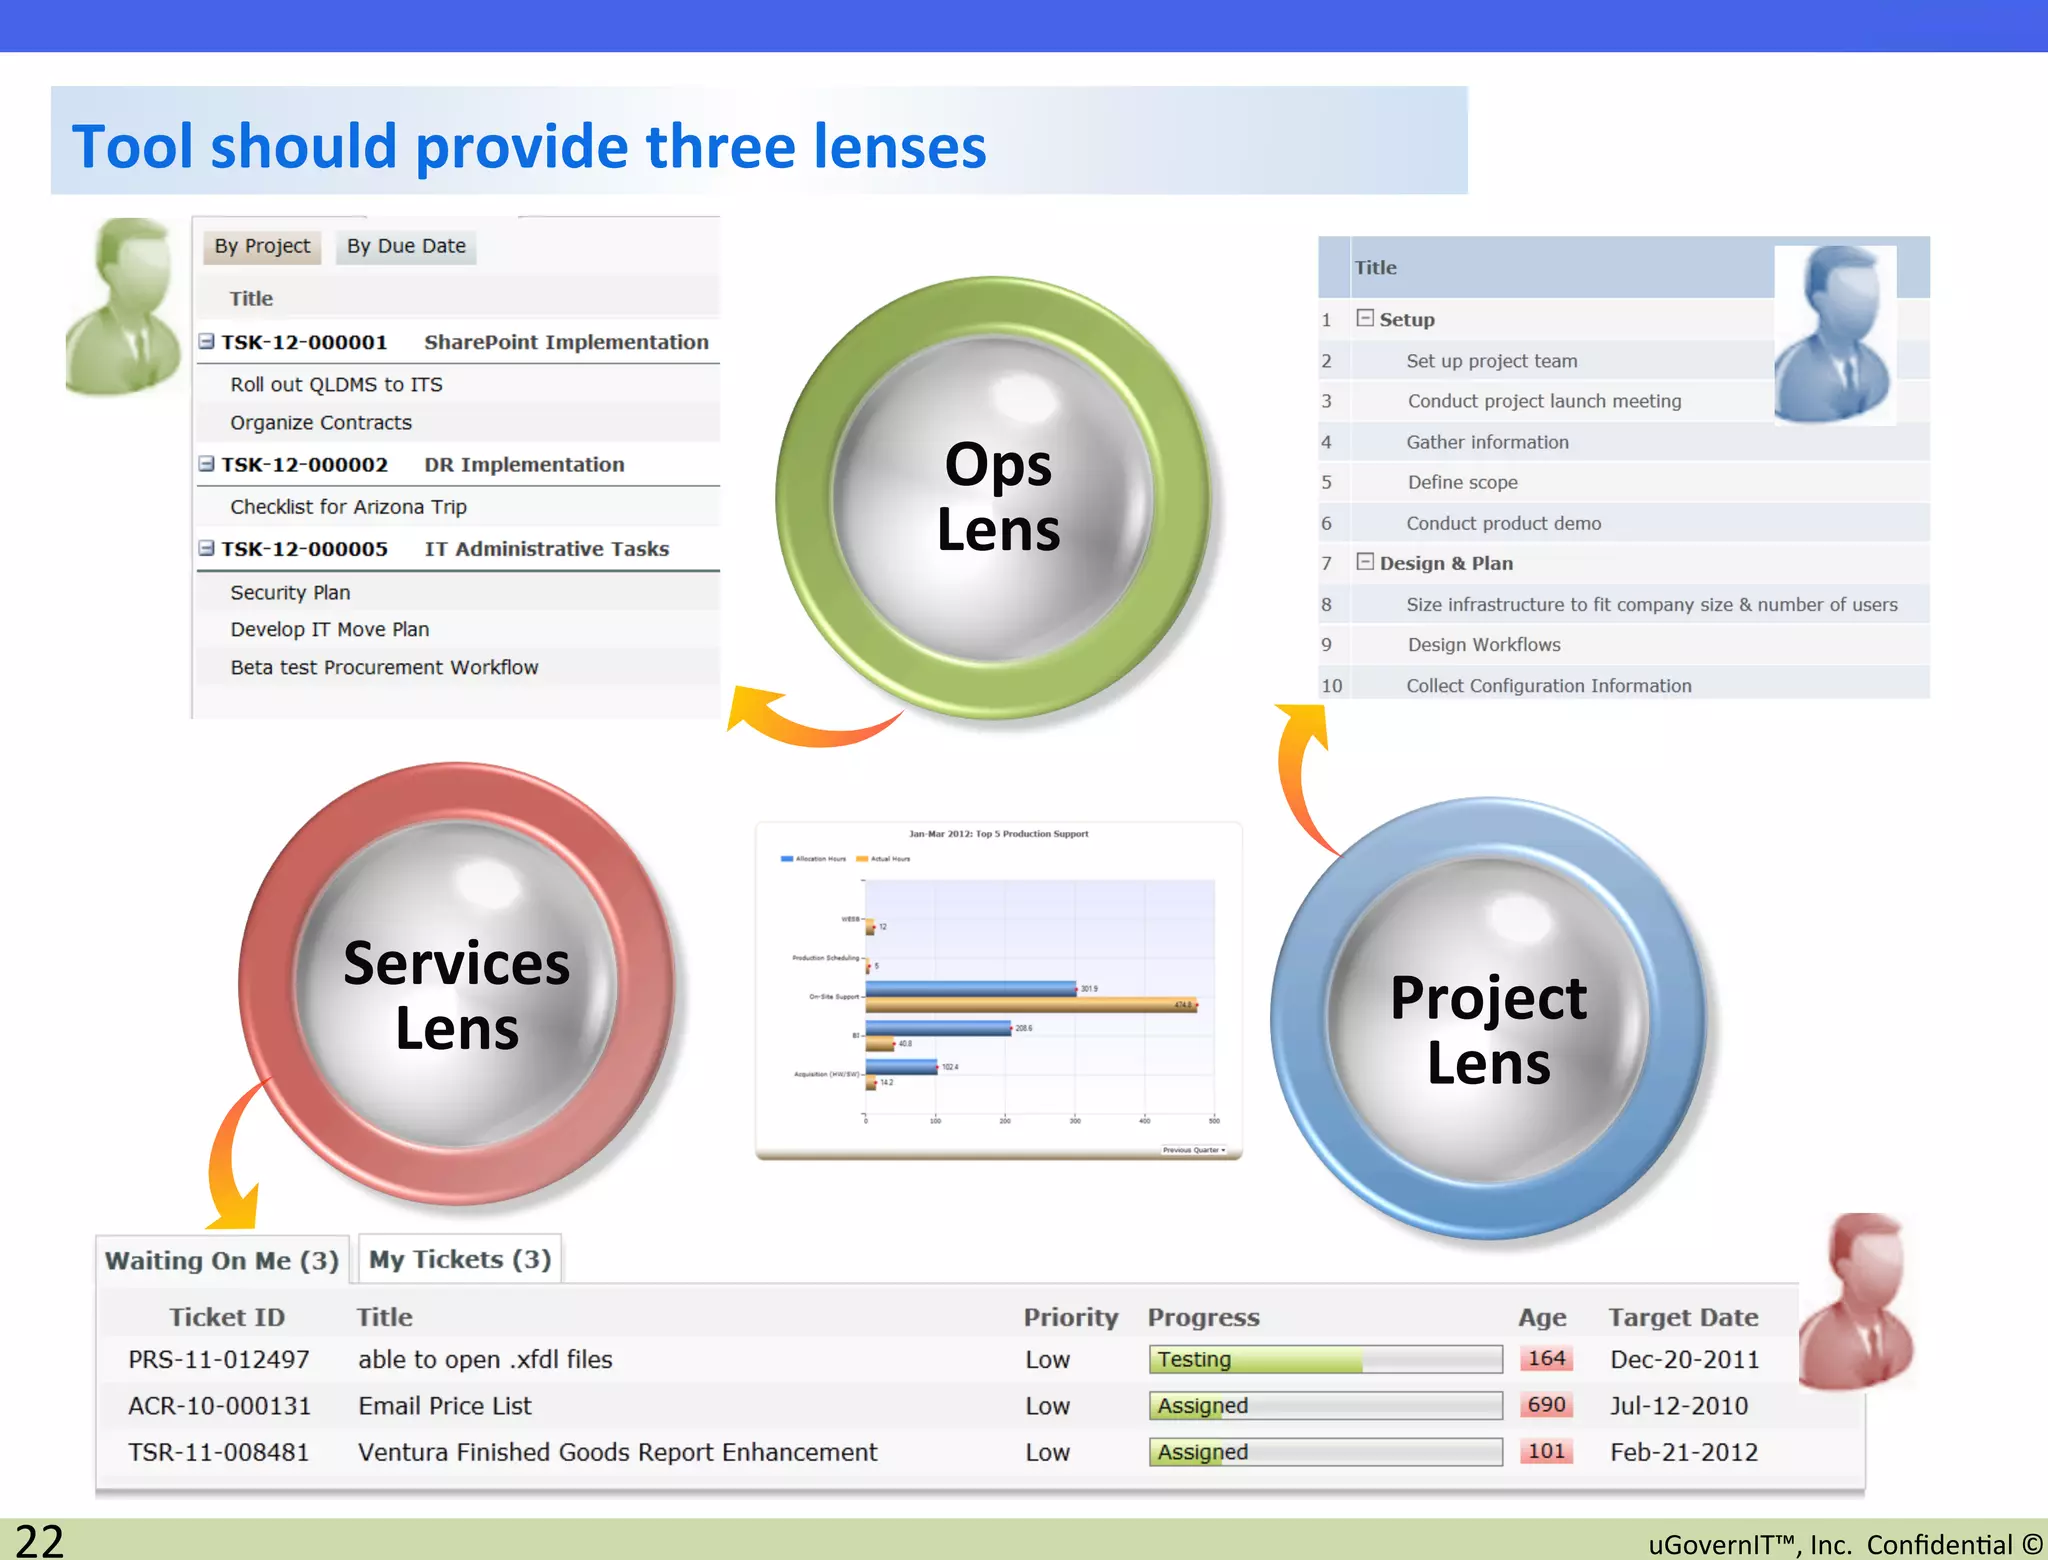Click the red user avatar icon
2048x1560 pixels.
coord(1857,1301)
